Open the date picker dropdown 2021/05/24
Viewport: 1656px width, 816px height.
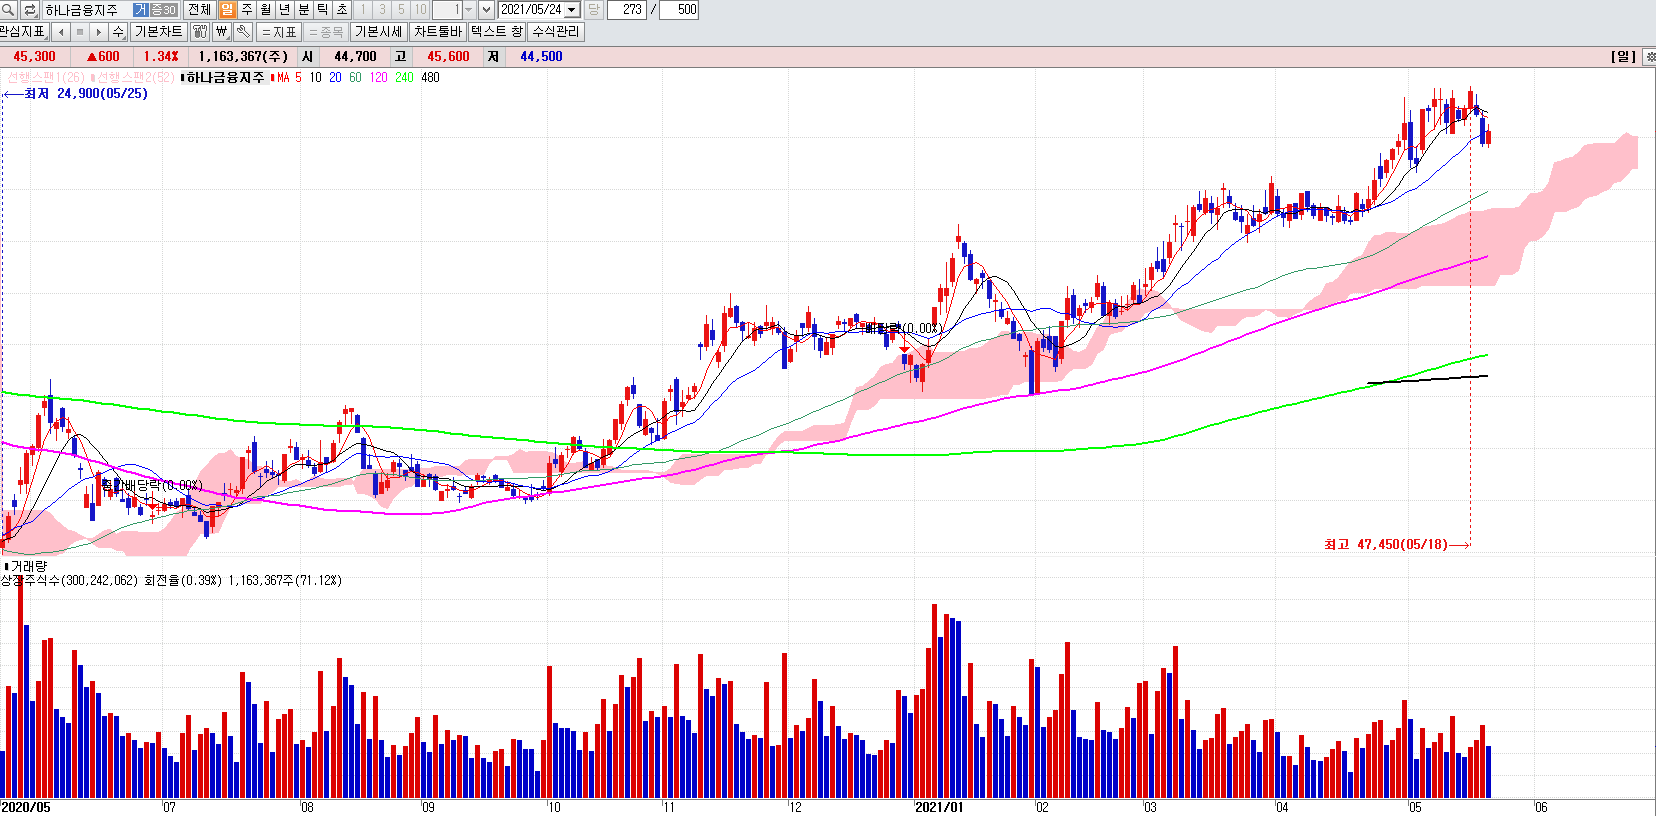[572, 10]
